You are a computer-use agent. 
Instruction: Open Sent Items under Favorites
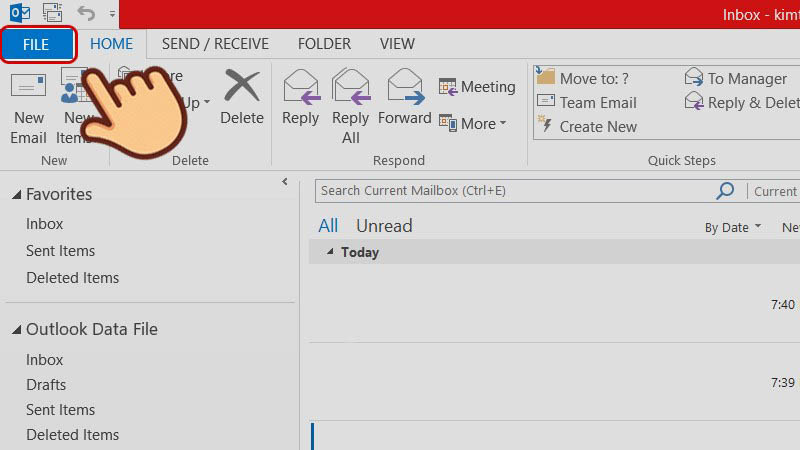(61, 251)
